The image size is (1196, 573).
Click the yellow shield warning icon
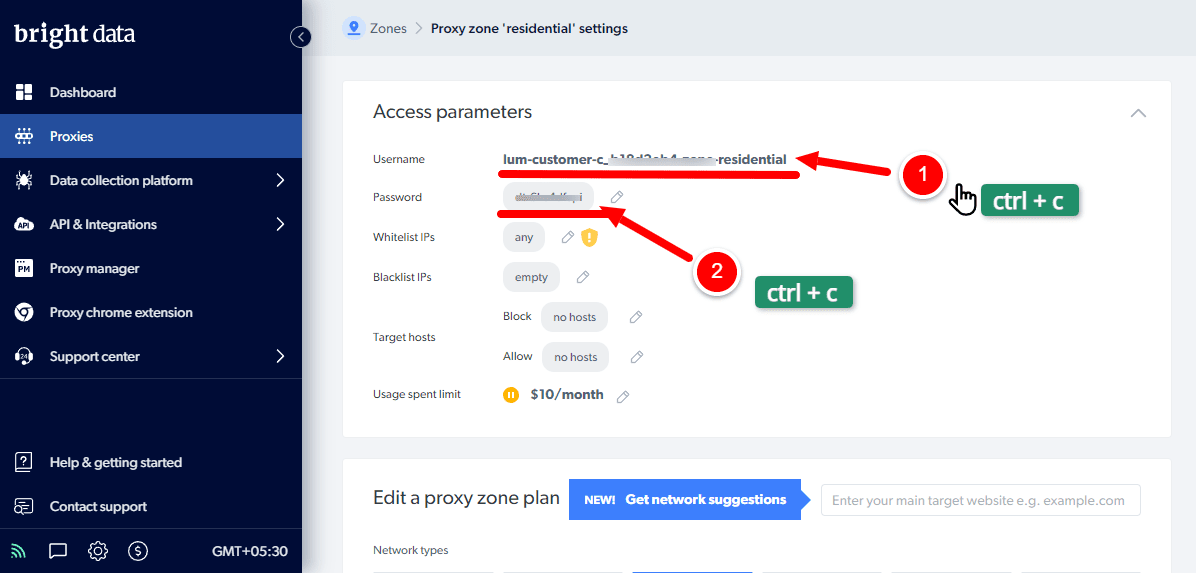click(589, 237)
